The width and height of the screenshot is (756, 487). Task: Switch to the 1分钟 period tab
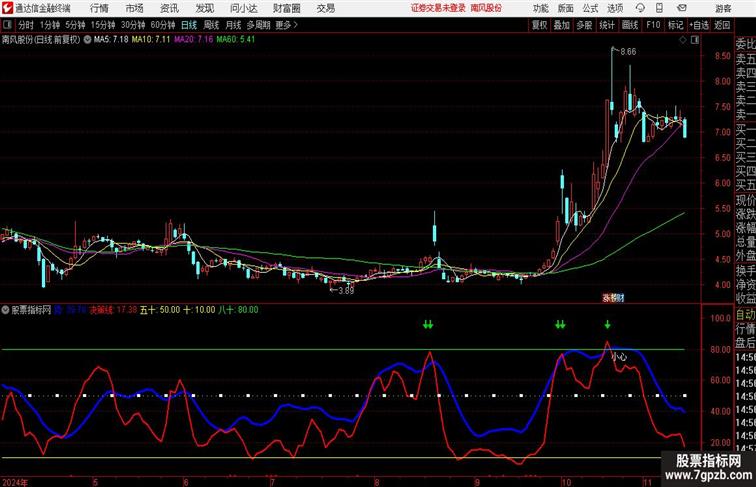pos(50,25)
